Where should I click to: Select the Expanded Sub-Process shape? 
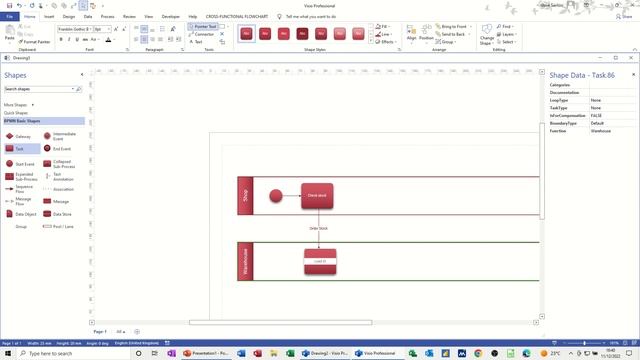[21, 177]
